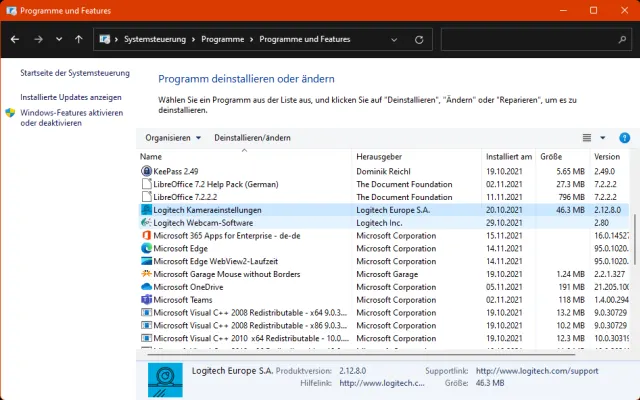Go forward with the right arrow

38,40
